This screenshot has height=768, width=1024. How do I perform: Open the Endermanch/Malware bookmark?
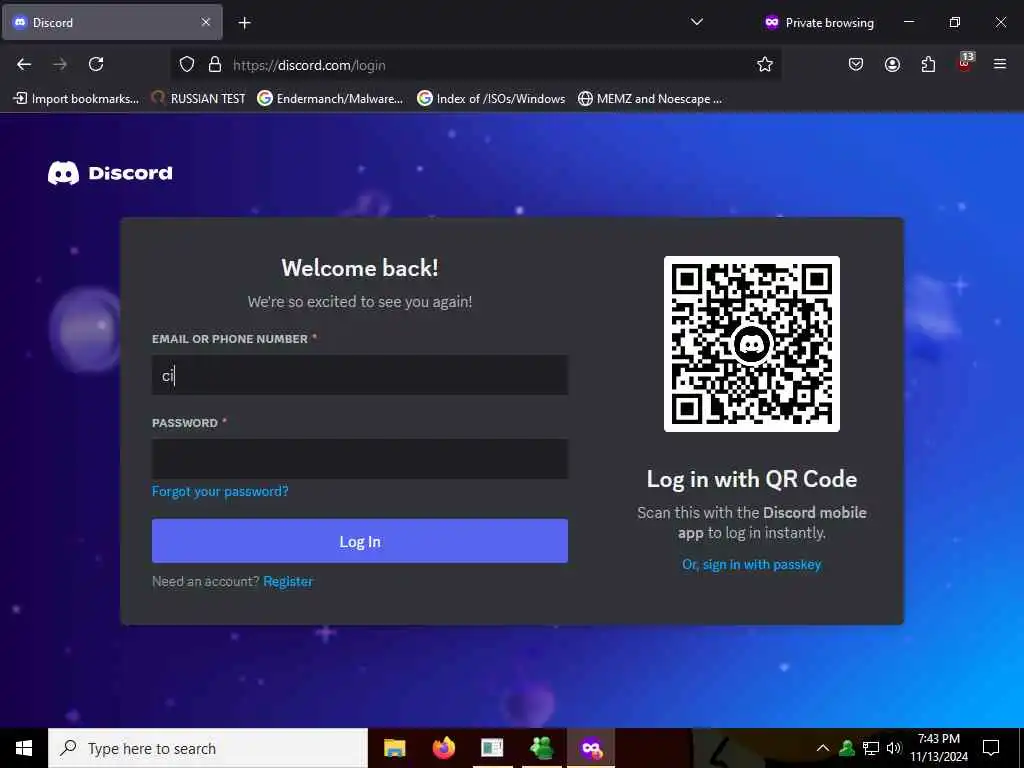point(330,99)
